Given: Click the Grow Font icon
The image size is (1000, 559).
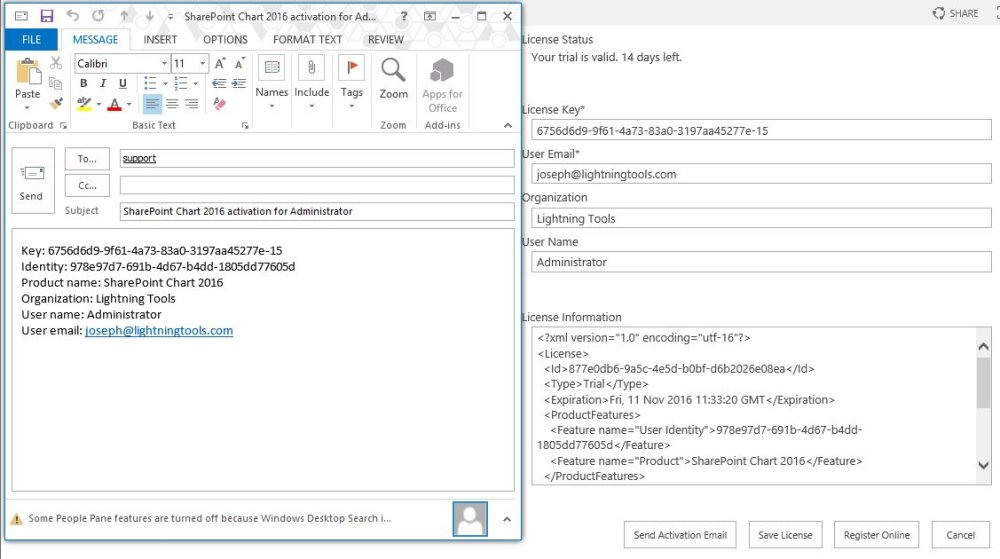Looking at the screenshot, I should 220,63.
